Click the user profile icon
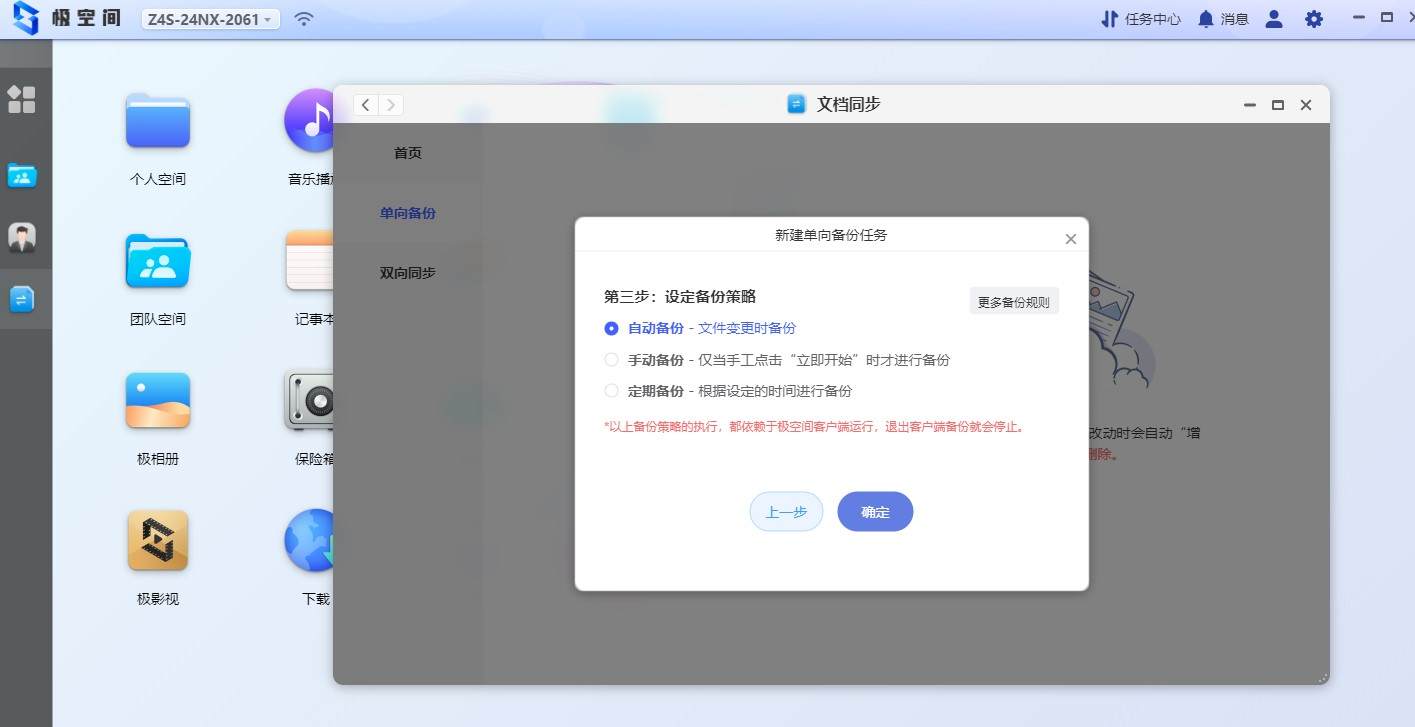1415x727 pixels. click(x=1273, y=18)
